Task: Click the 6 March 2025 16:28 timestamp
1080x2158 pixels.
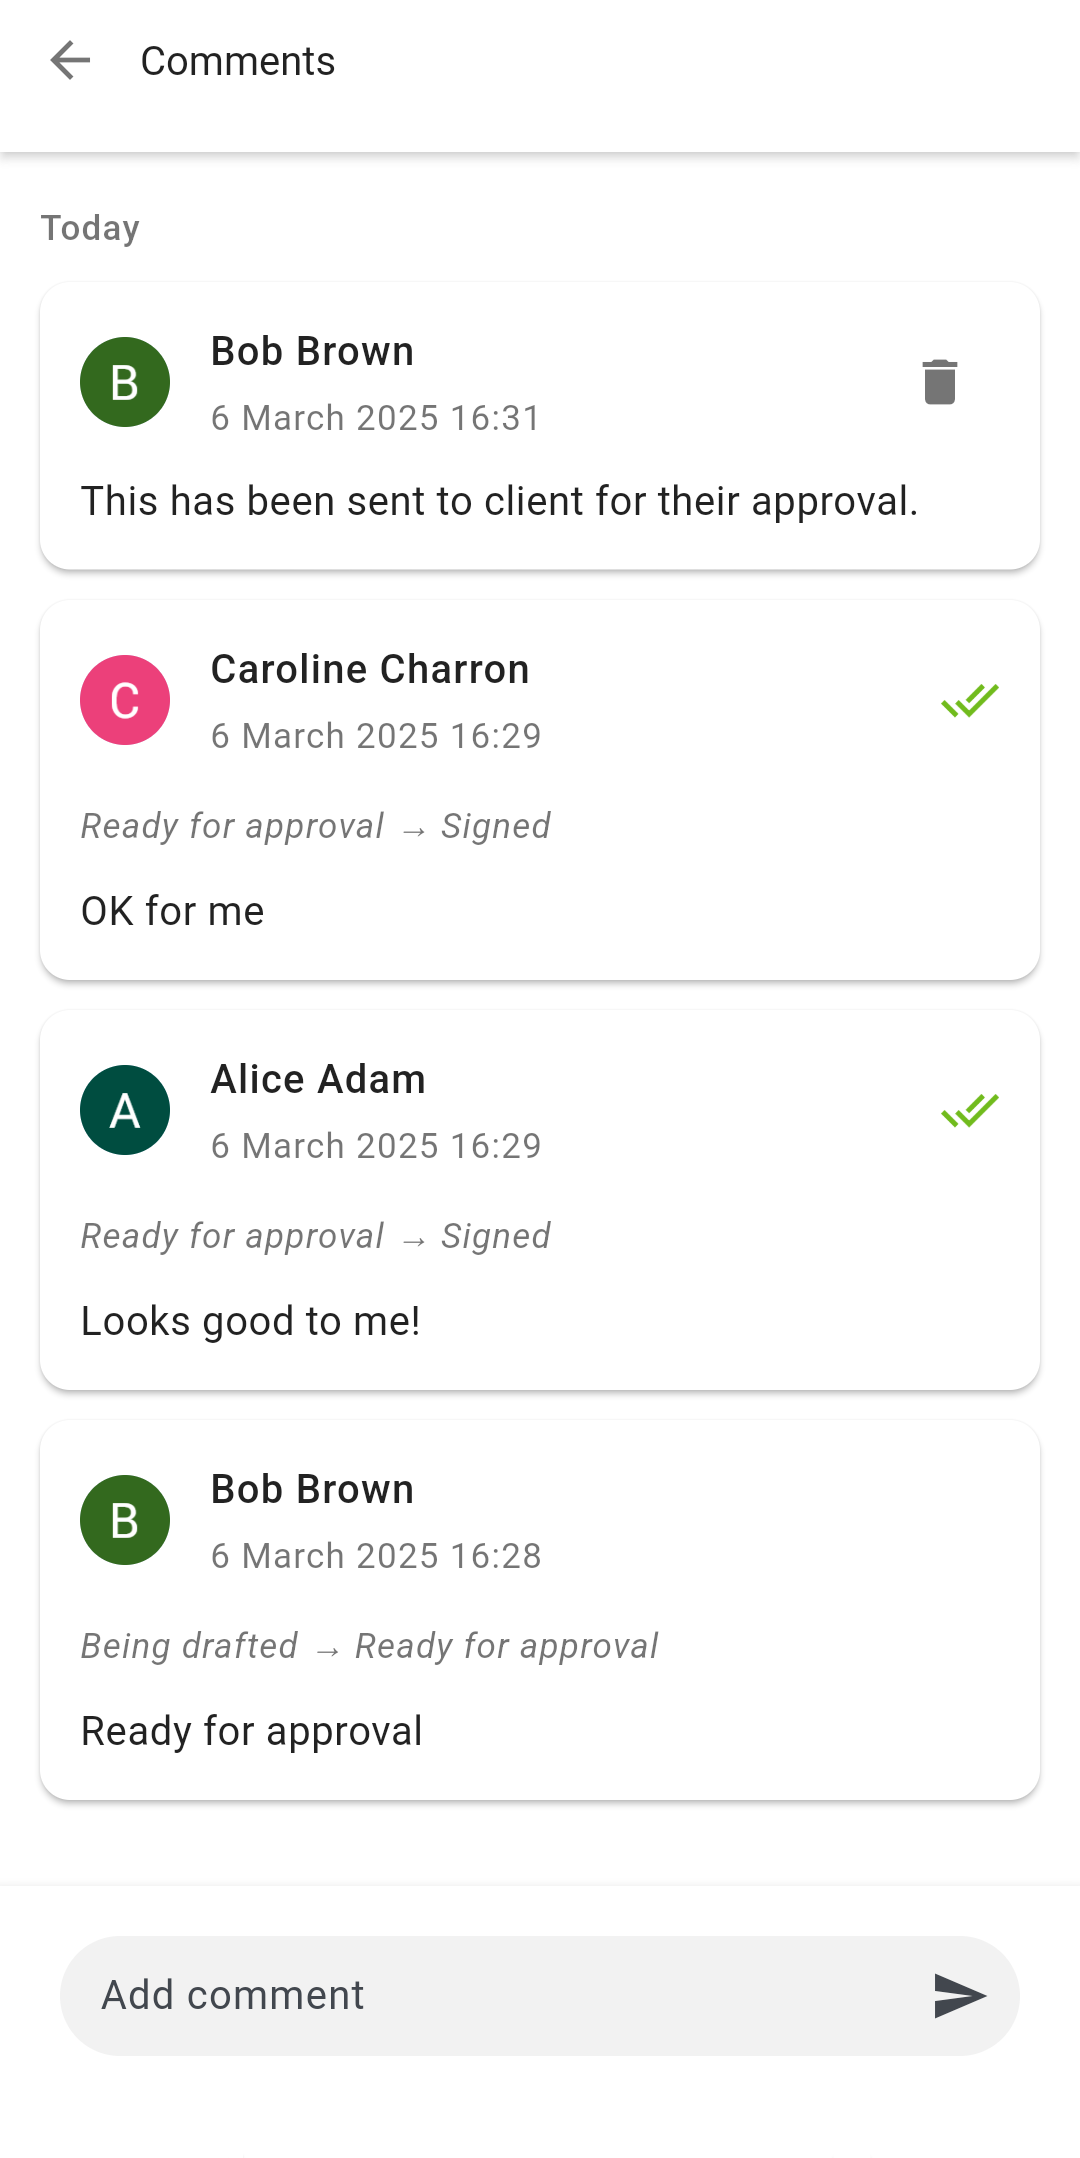Action: click(x=376, y=1556)
